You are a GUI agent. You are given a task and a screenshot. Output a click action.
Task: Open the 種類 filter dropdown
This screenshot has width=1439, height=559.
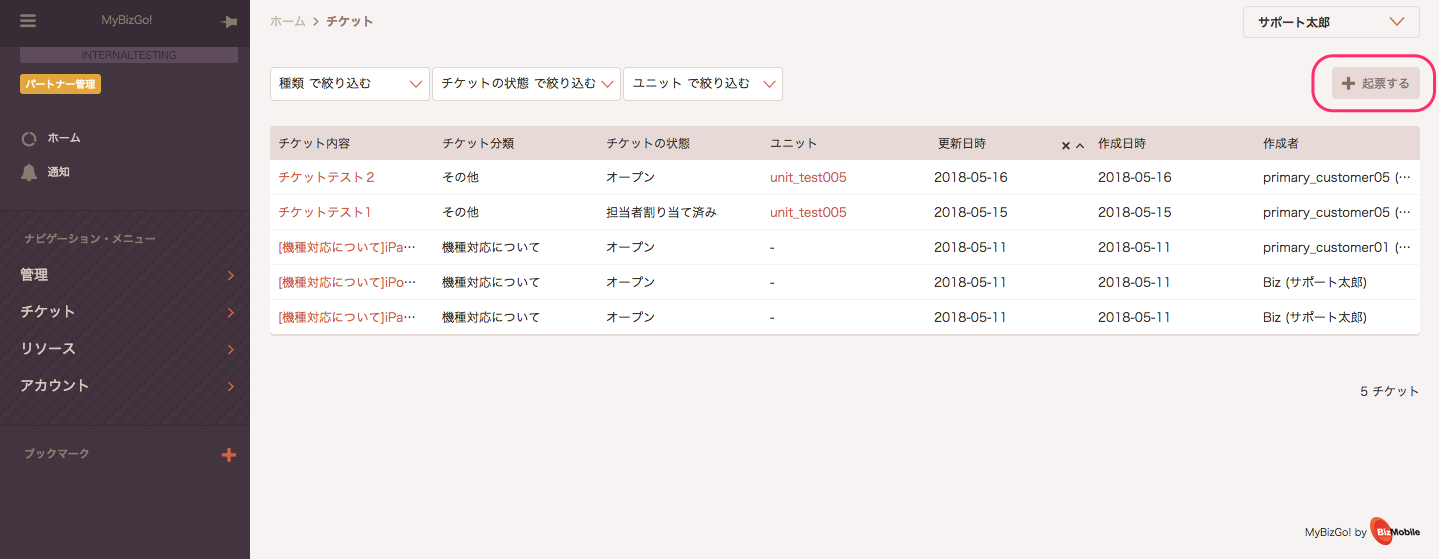350,84
